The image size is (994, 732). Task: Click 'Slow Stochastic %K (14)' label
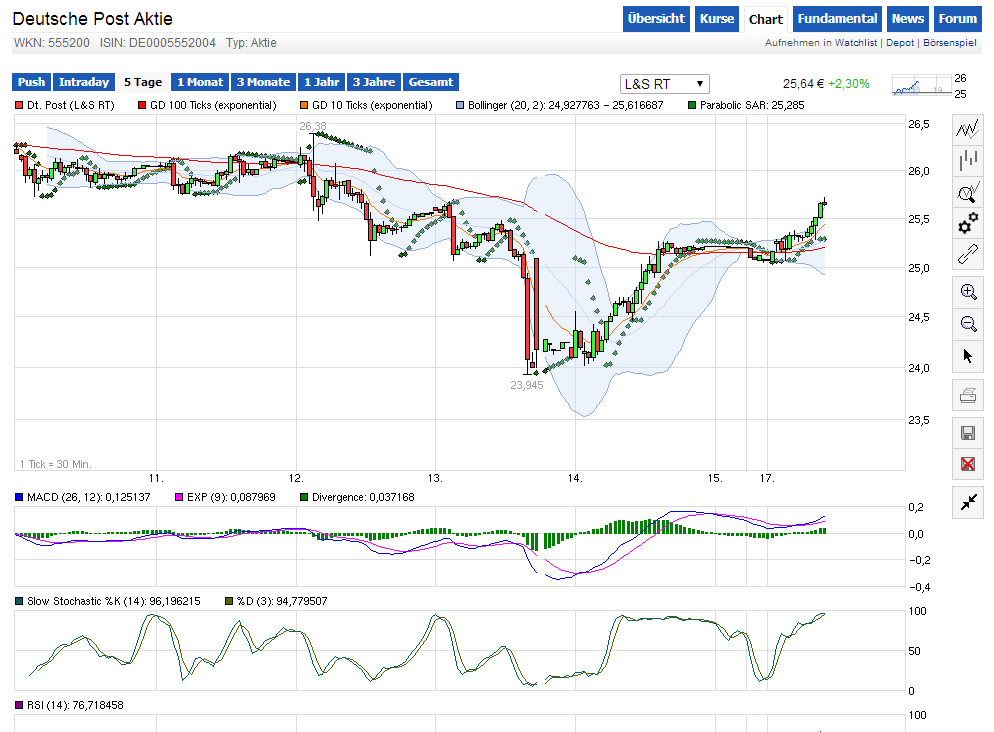point(86,601)
